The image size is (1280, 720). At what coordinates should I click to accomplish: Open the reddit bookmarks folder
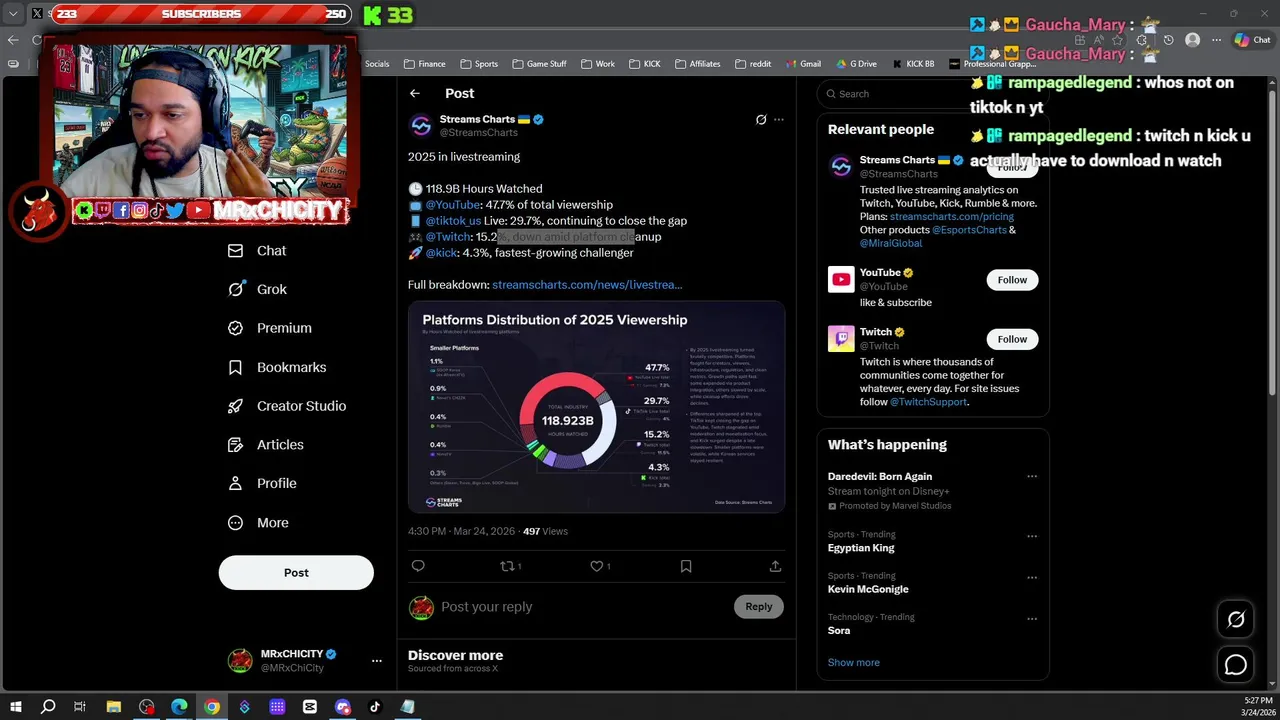[x=752, y=64]
